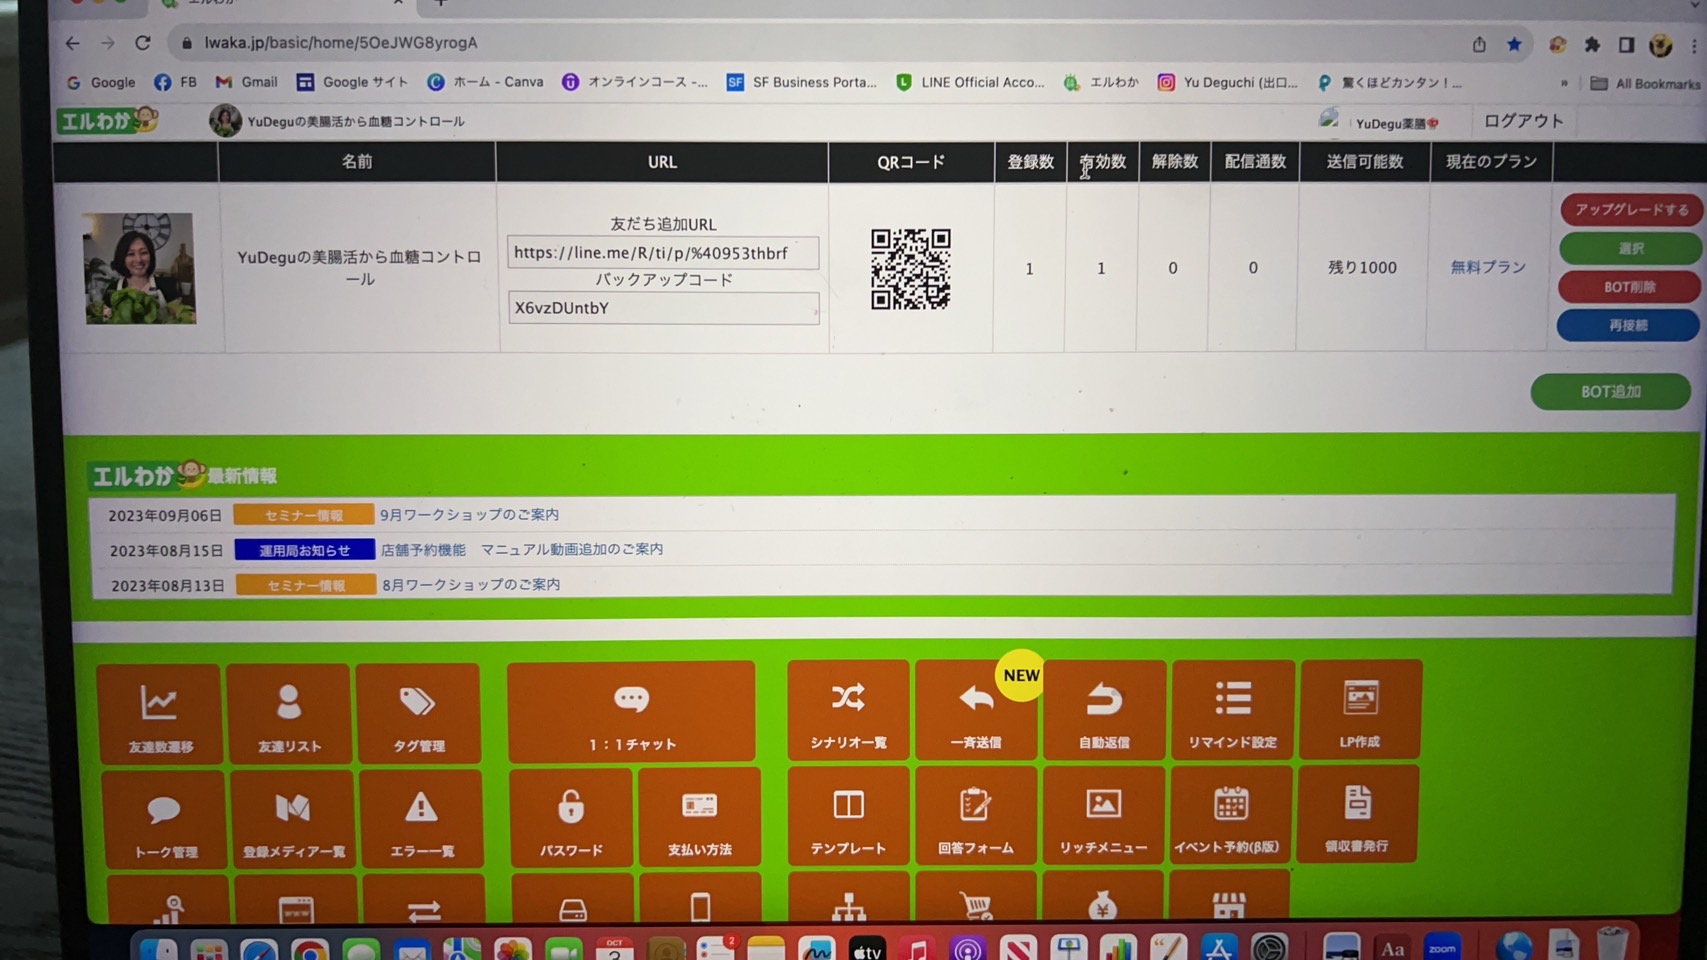Viewport: 1707px width, 960px height.
Task: Open the トーク管理 tile
Action: click(164, 819)
